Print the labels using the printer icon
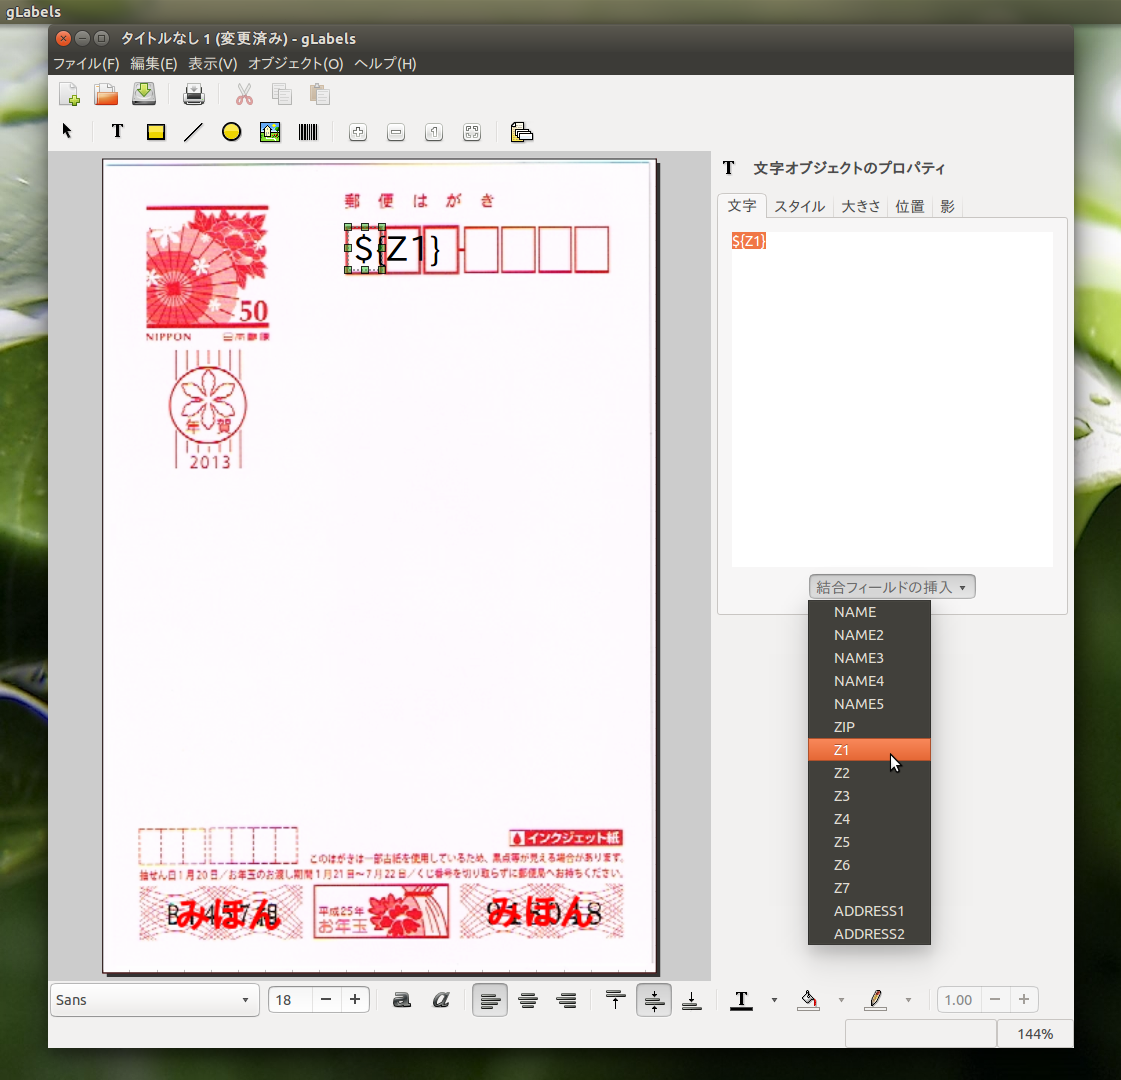1121x1080 pixels. pos(194,94)
